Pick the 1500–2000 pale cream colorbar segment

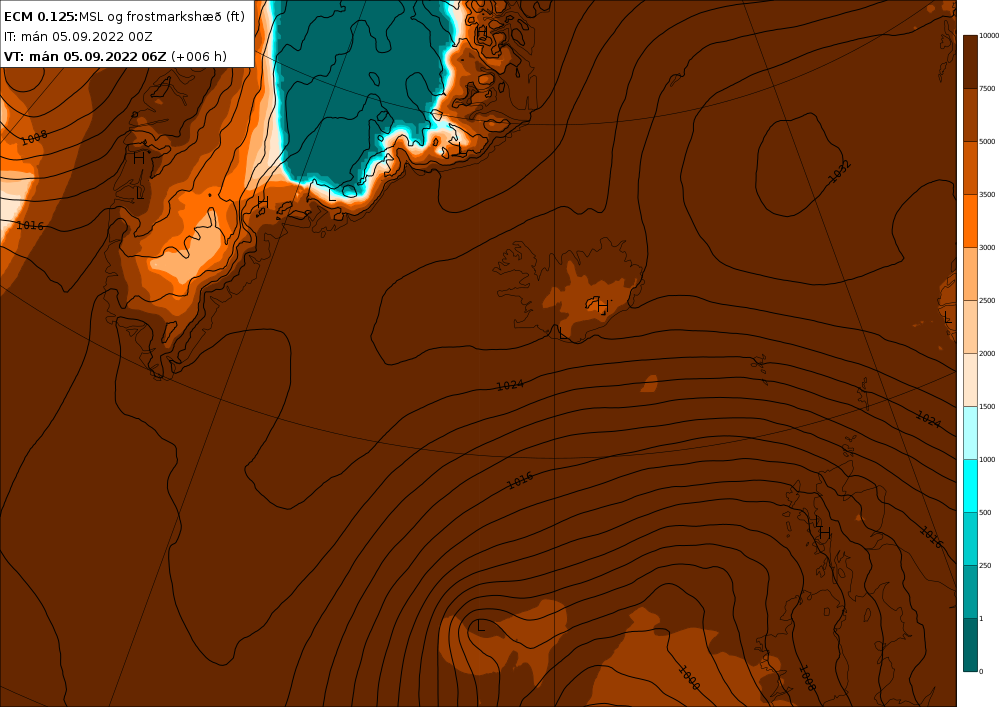970,379
